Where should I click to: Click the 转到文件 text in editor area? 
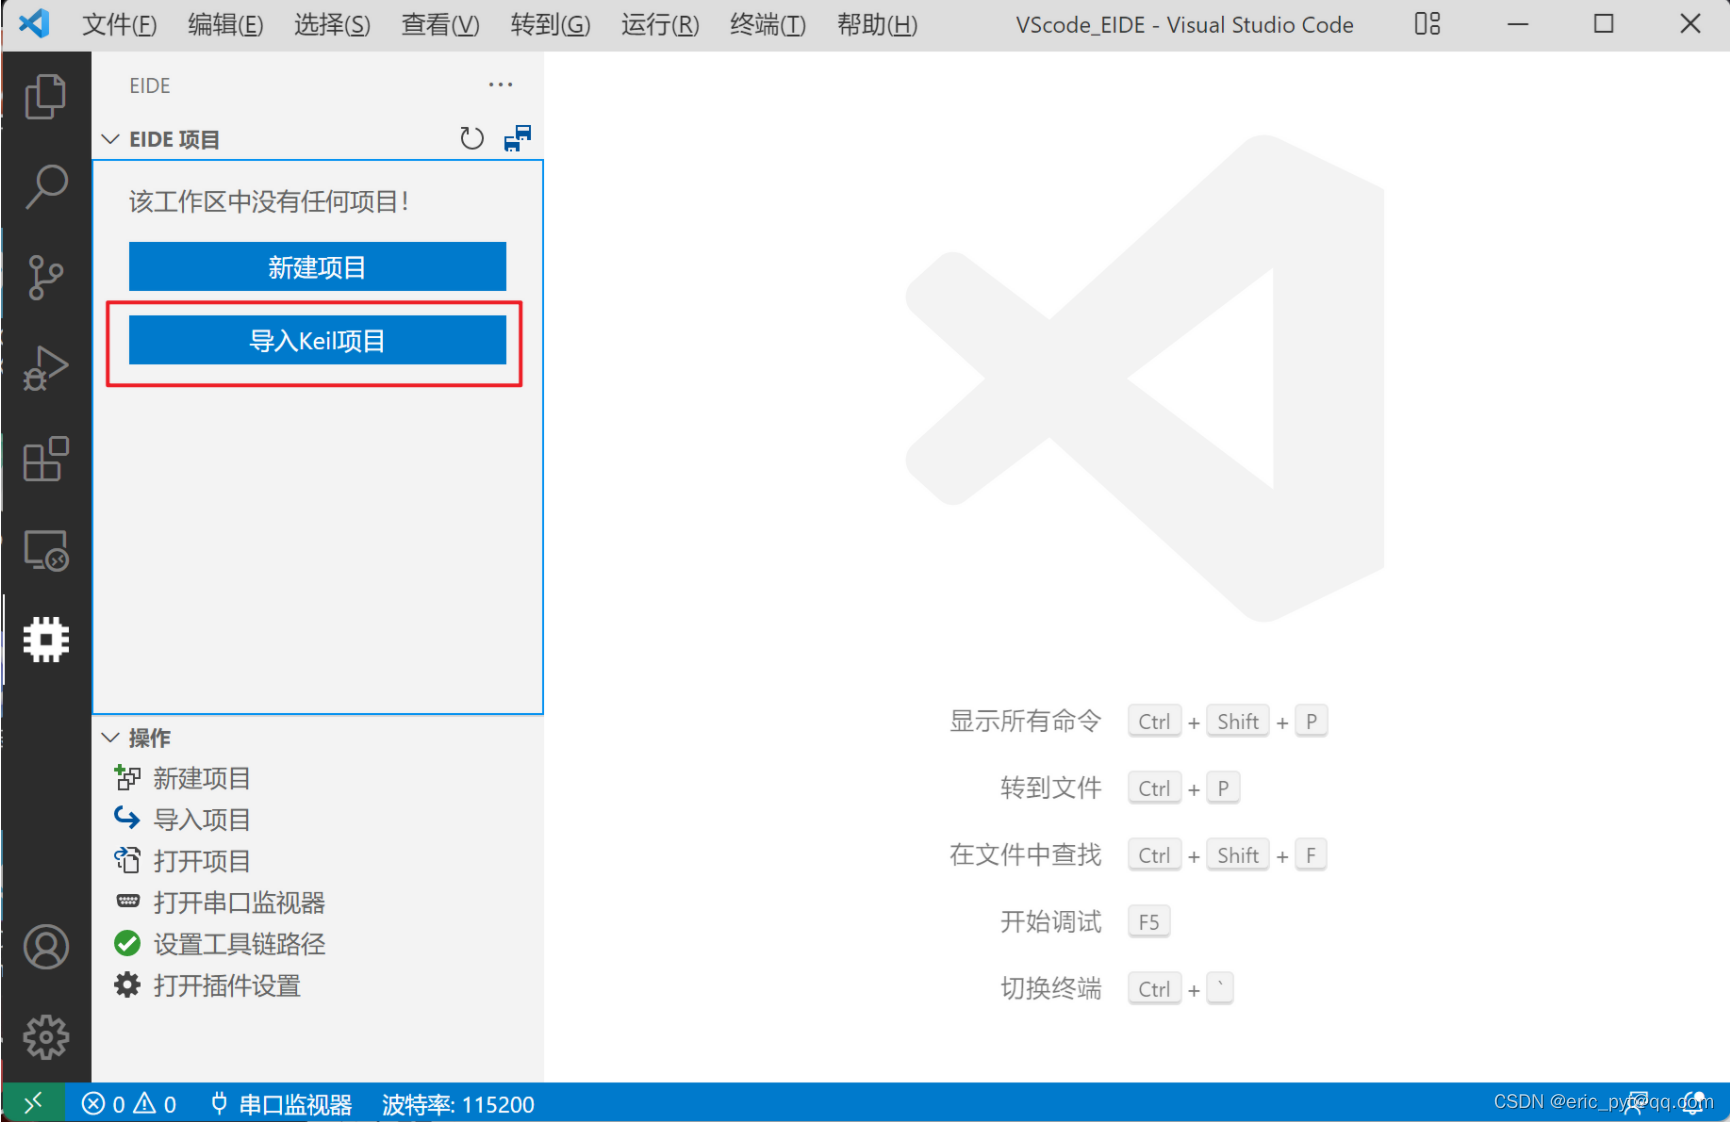click(x=1051, y=788)
